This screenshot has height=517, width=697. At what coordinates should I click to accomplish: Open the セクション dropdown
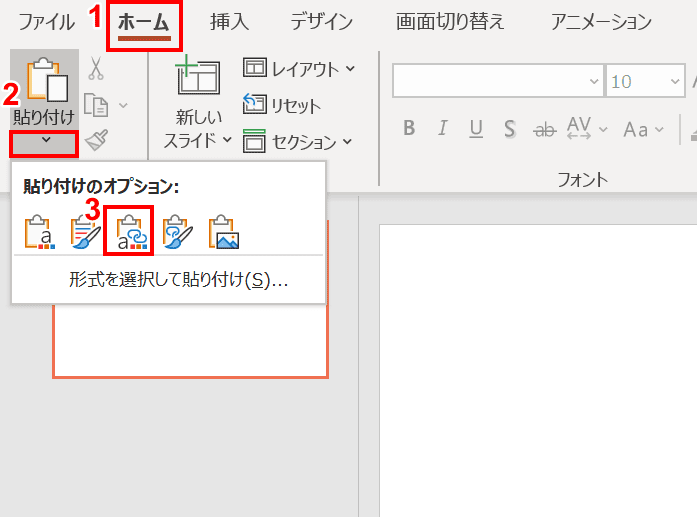click(x=297, y=142)
